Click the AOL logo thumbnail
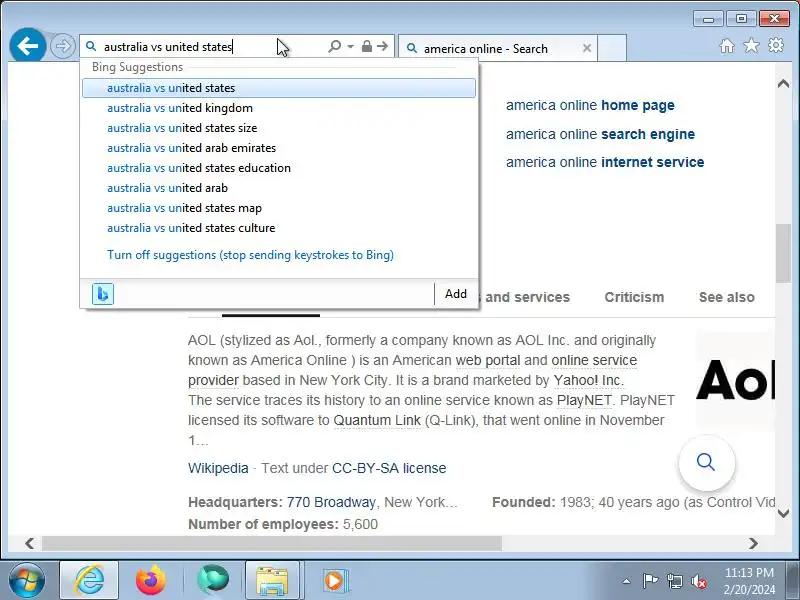The width and height of the screenshot is (800, 600). 735,380
